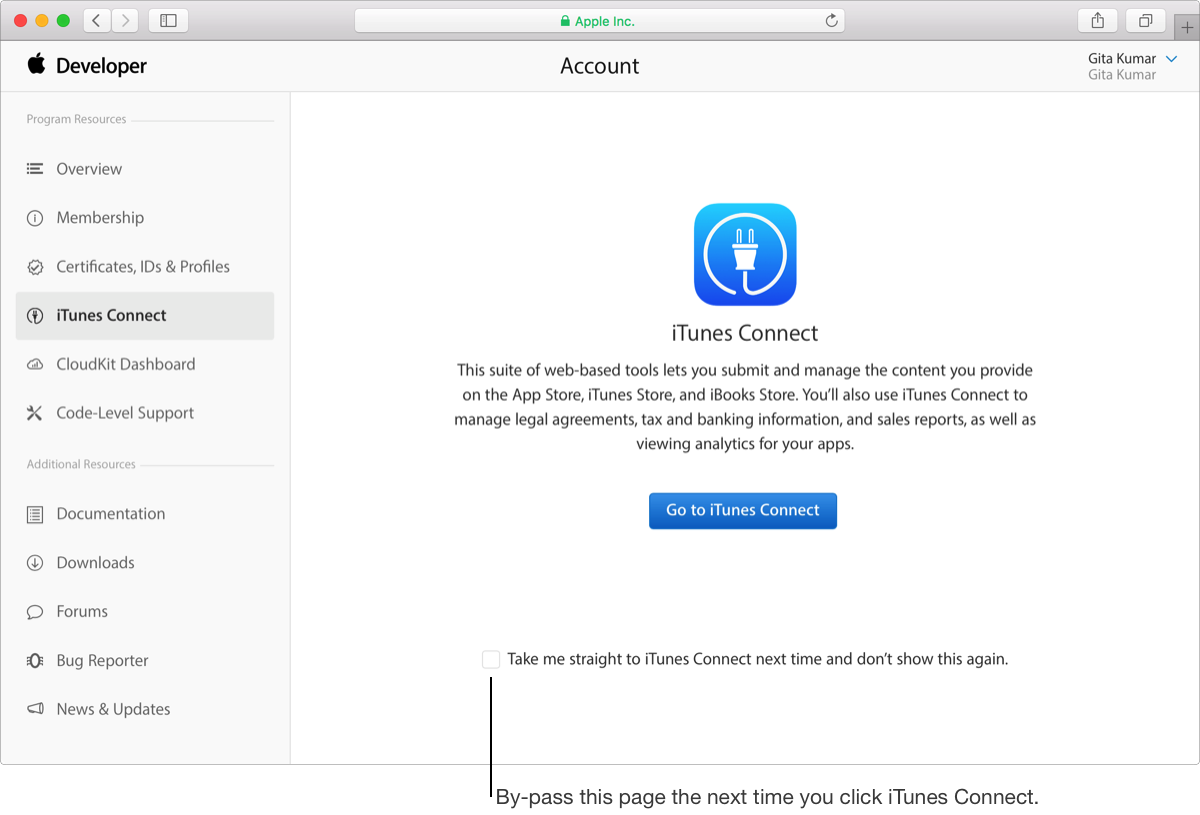This screenshot has width=1200, height=815.
Task: Open the Bug Reporter link
Action: [x=102, y=661]
